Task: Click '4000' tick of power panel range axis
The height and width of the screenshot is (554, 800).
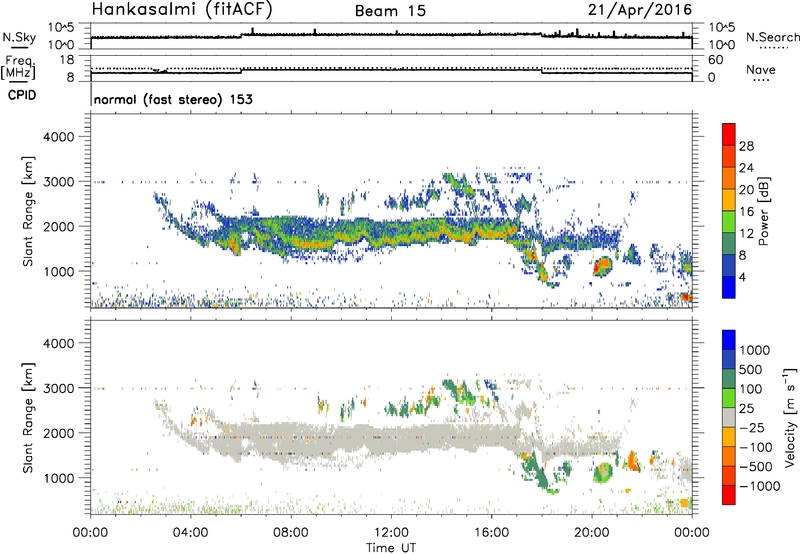Action: point(58,137)
